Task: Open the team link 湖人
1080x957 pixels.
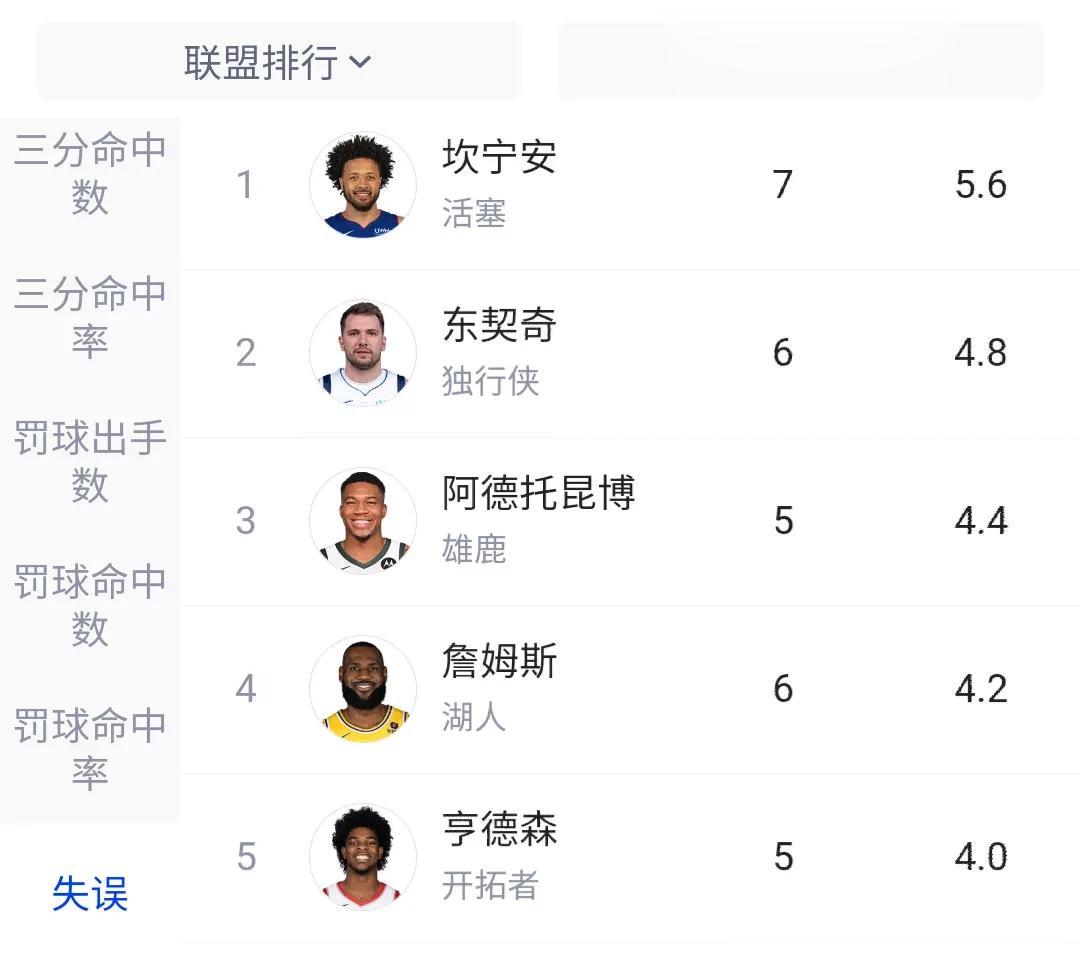Action: click(x=474, y=717)
